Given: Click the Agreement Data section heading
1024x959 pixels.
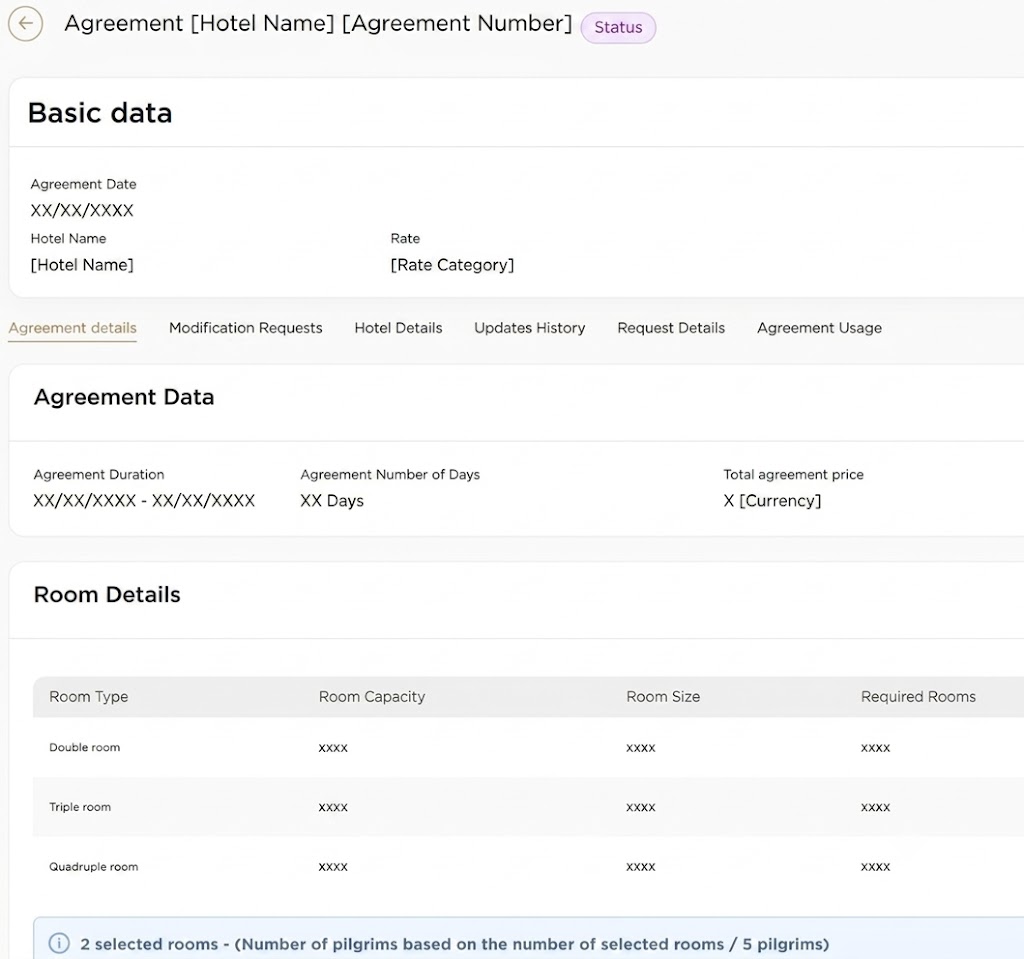Looking at the screenshot, I should (124, 397).
